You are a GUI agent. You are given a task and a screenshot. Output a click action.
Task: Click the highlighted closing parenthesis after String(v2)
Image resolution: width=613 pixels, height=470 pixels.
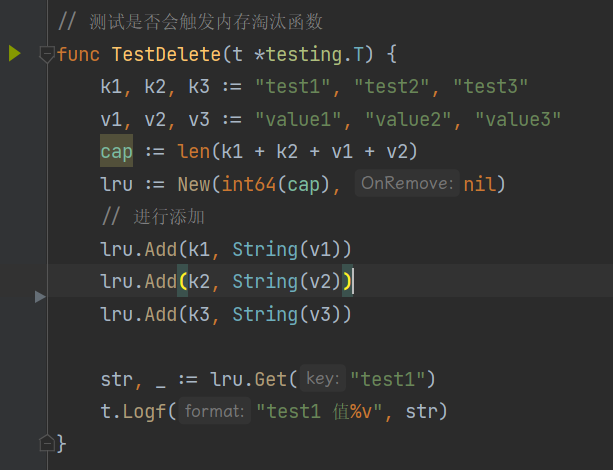pos(347,281)
